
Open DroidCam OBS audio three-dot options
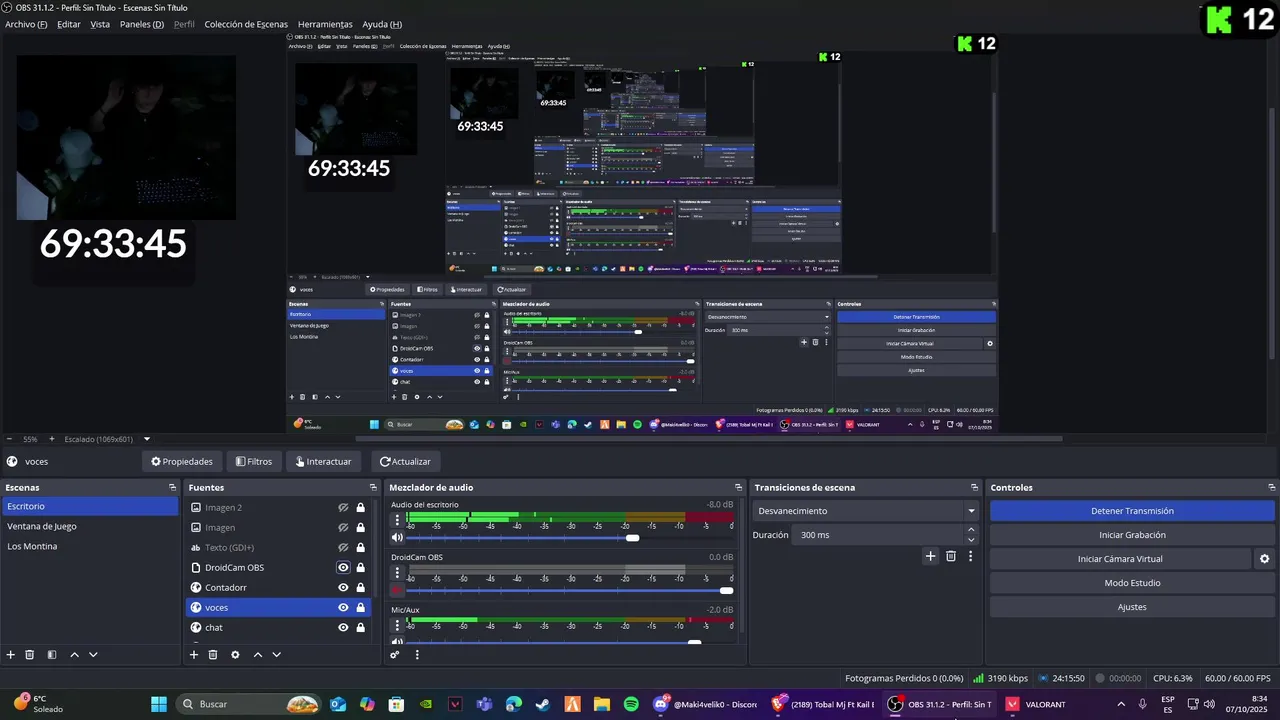tap(397, 573)
